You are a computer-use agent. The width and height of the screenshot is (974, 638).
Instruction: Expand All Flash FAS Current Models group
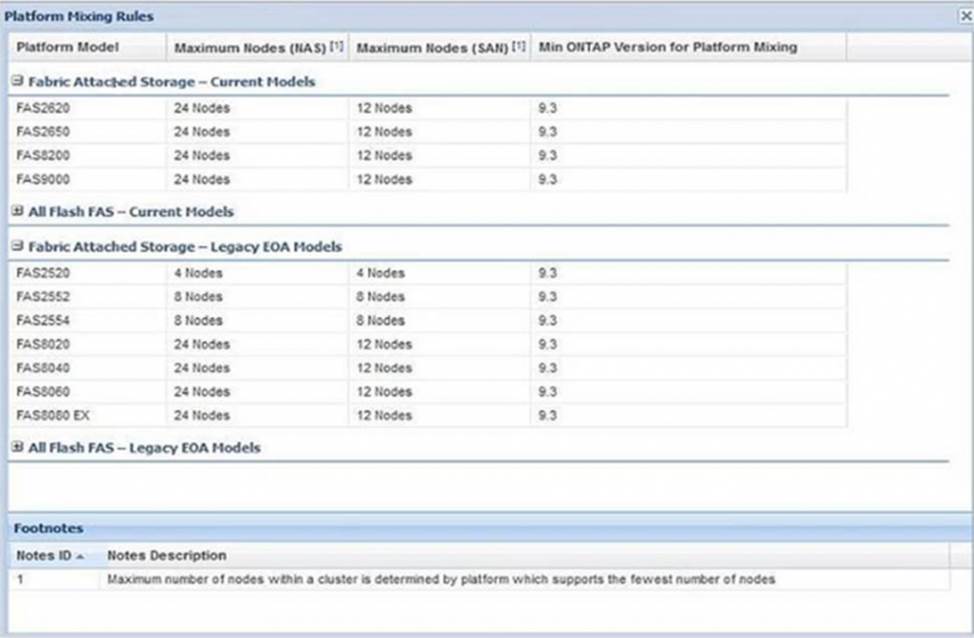point(18,212)
